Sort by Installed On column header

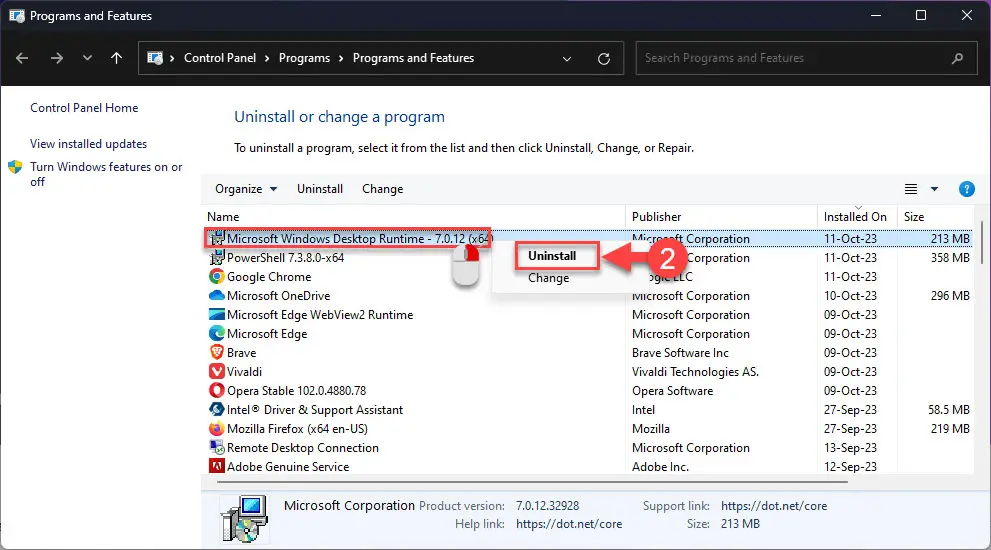(857, 217)
